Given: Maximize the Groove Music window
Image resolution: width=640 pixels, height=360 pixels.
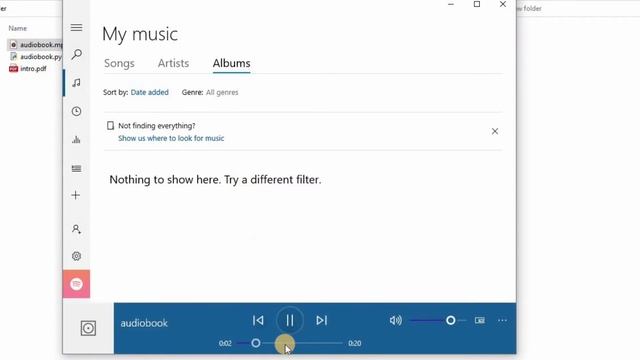Looking at the screenshot, I should click(x=477, y=4).
